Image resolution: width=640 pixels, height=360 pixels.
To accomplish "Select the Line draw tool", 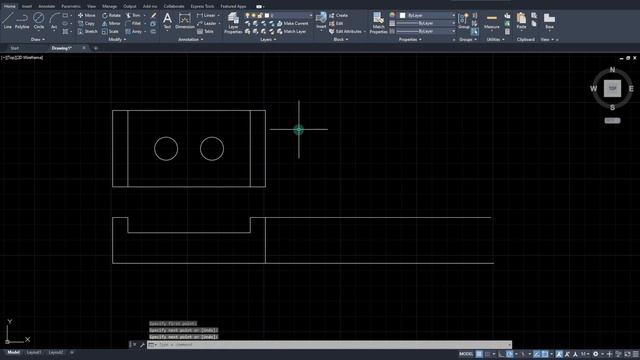I will [x=7, y=20].
